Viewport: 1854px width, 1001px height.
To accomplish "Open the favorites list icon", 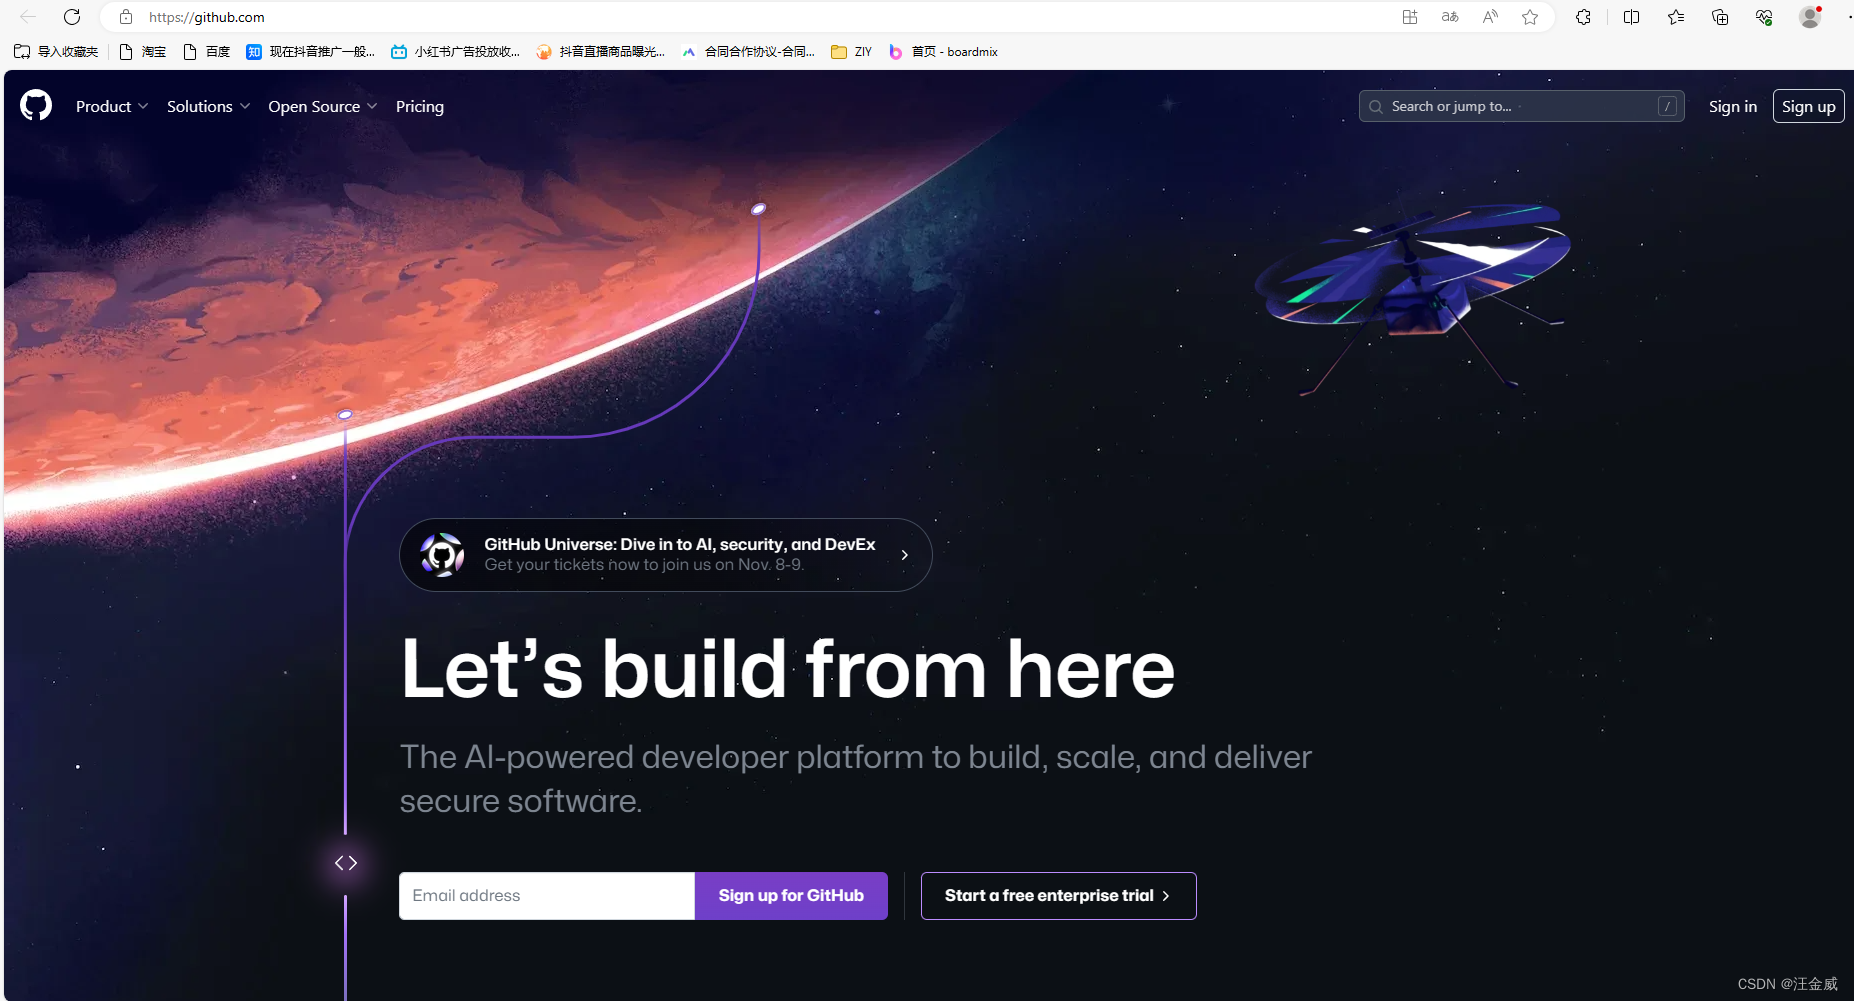I will coord(1676,17).
